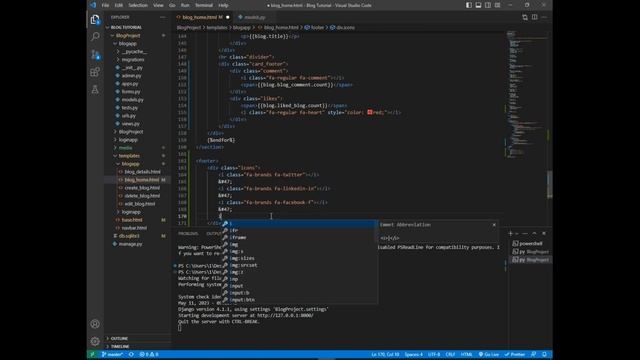
Task: Toggle primary side bar layout icon
Action: click(469, 5)
